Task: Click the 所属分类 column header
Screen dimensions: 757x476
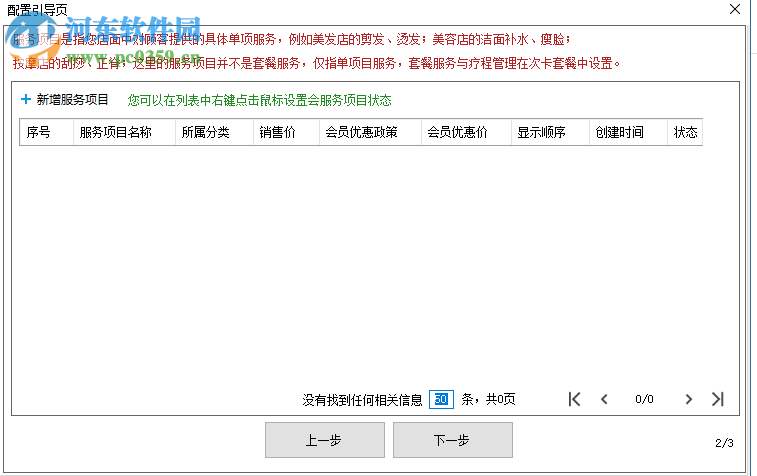Action: coord(214,132)
